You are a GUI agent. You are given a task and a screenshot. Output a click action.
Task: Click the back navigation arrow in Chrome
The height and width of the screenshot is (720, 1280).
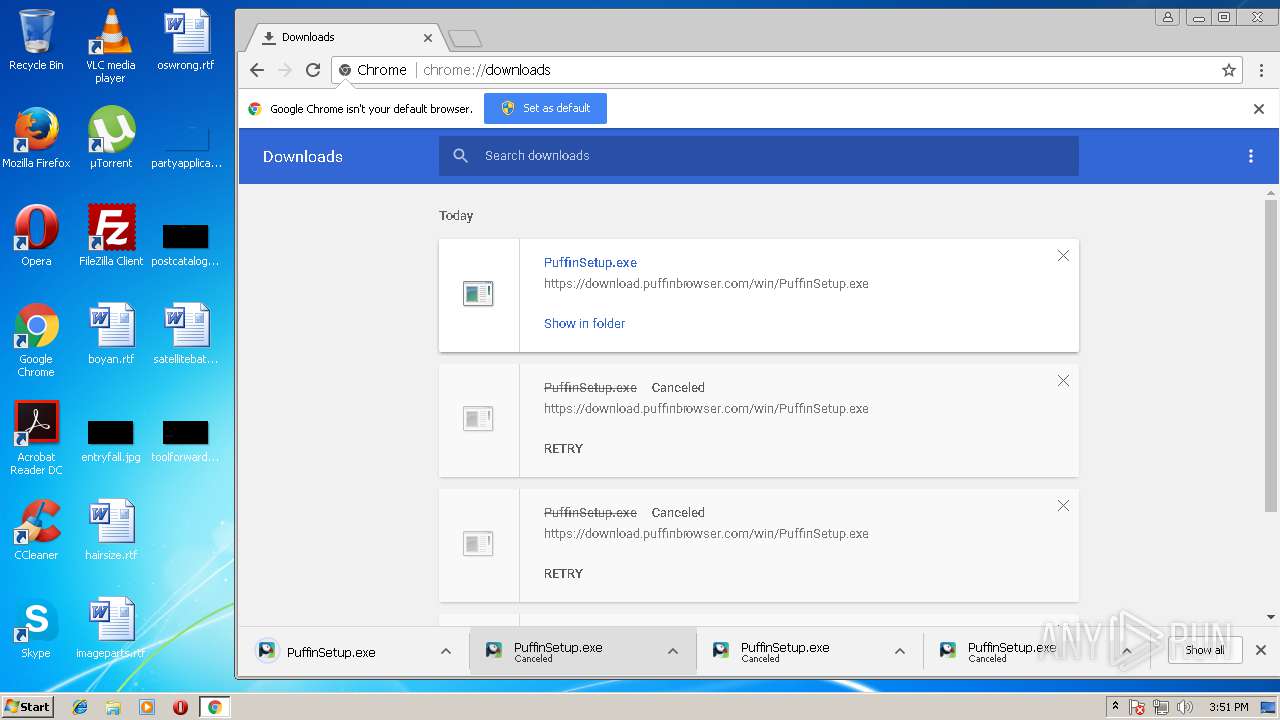click(257, 70)
